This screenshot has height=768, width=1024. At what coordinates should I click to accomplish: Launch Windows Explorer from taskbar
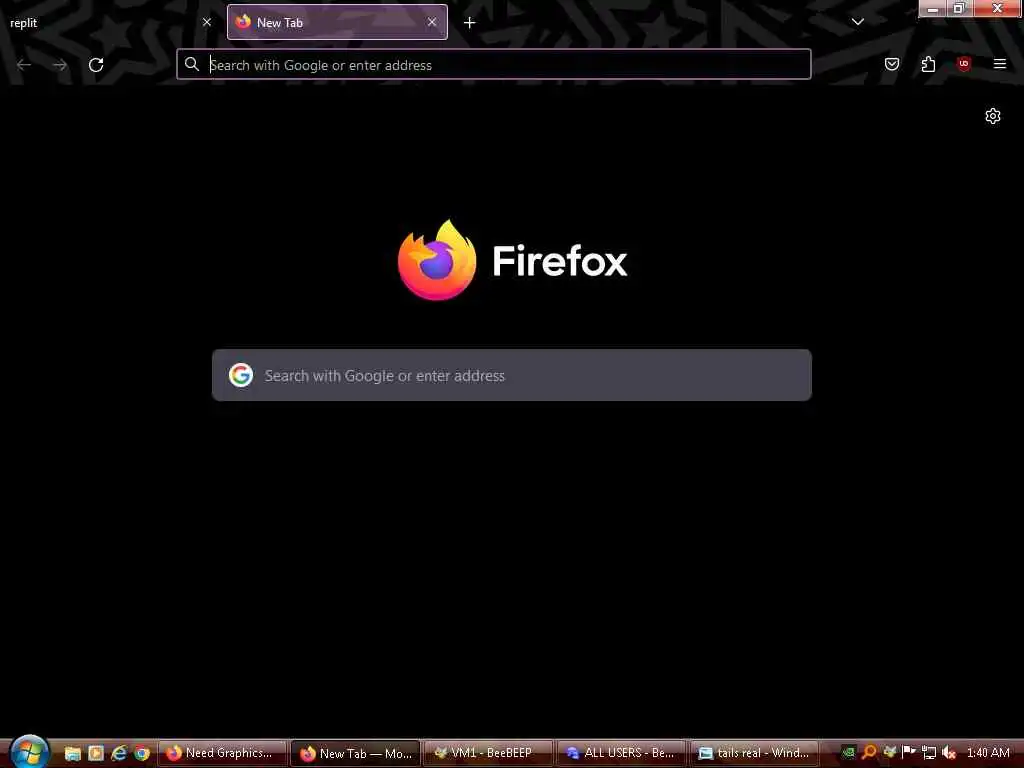[72, 754]
